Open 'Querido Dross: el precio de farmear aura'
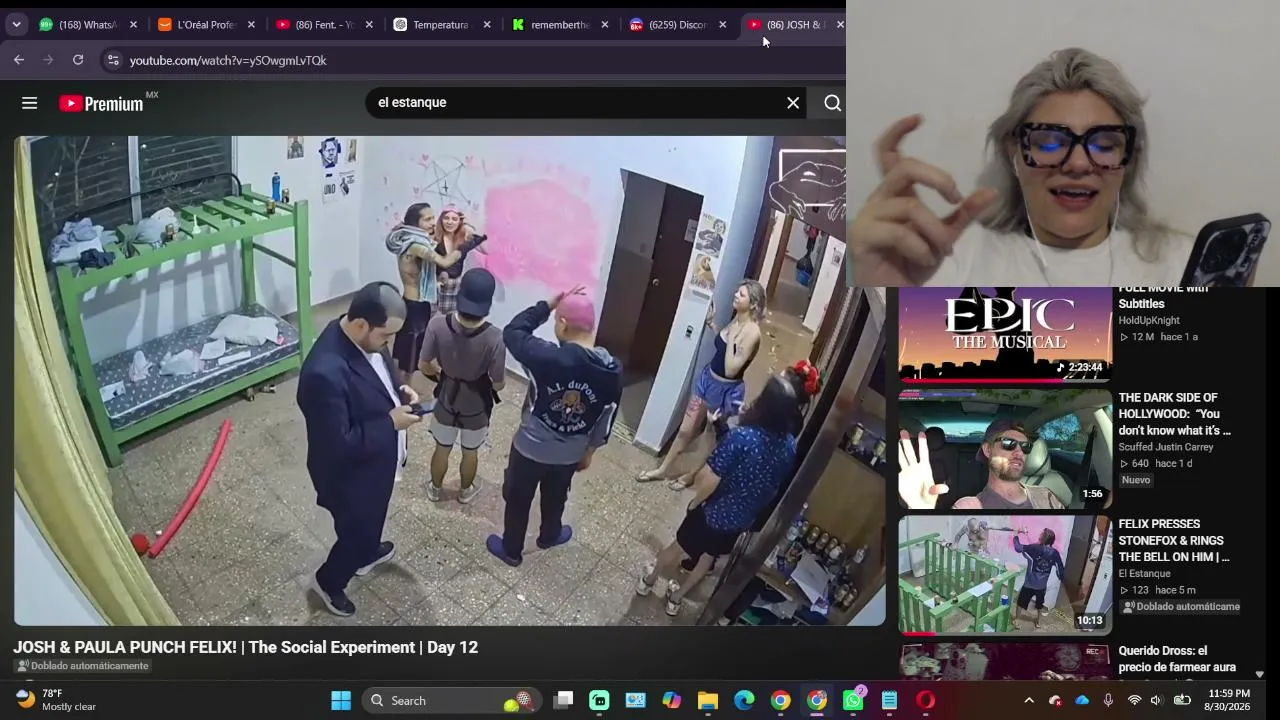Image resolution: width=1280 pixels, height=720 pixels. pyautogui.click(x=1177, y=659)
